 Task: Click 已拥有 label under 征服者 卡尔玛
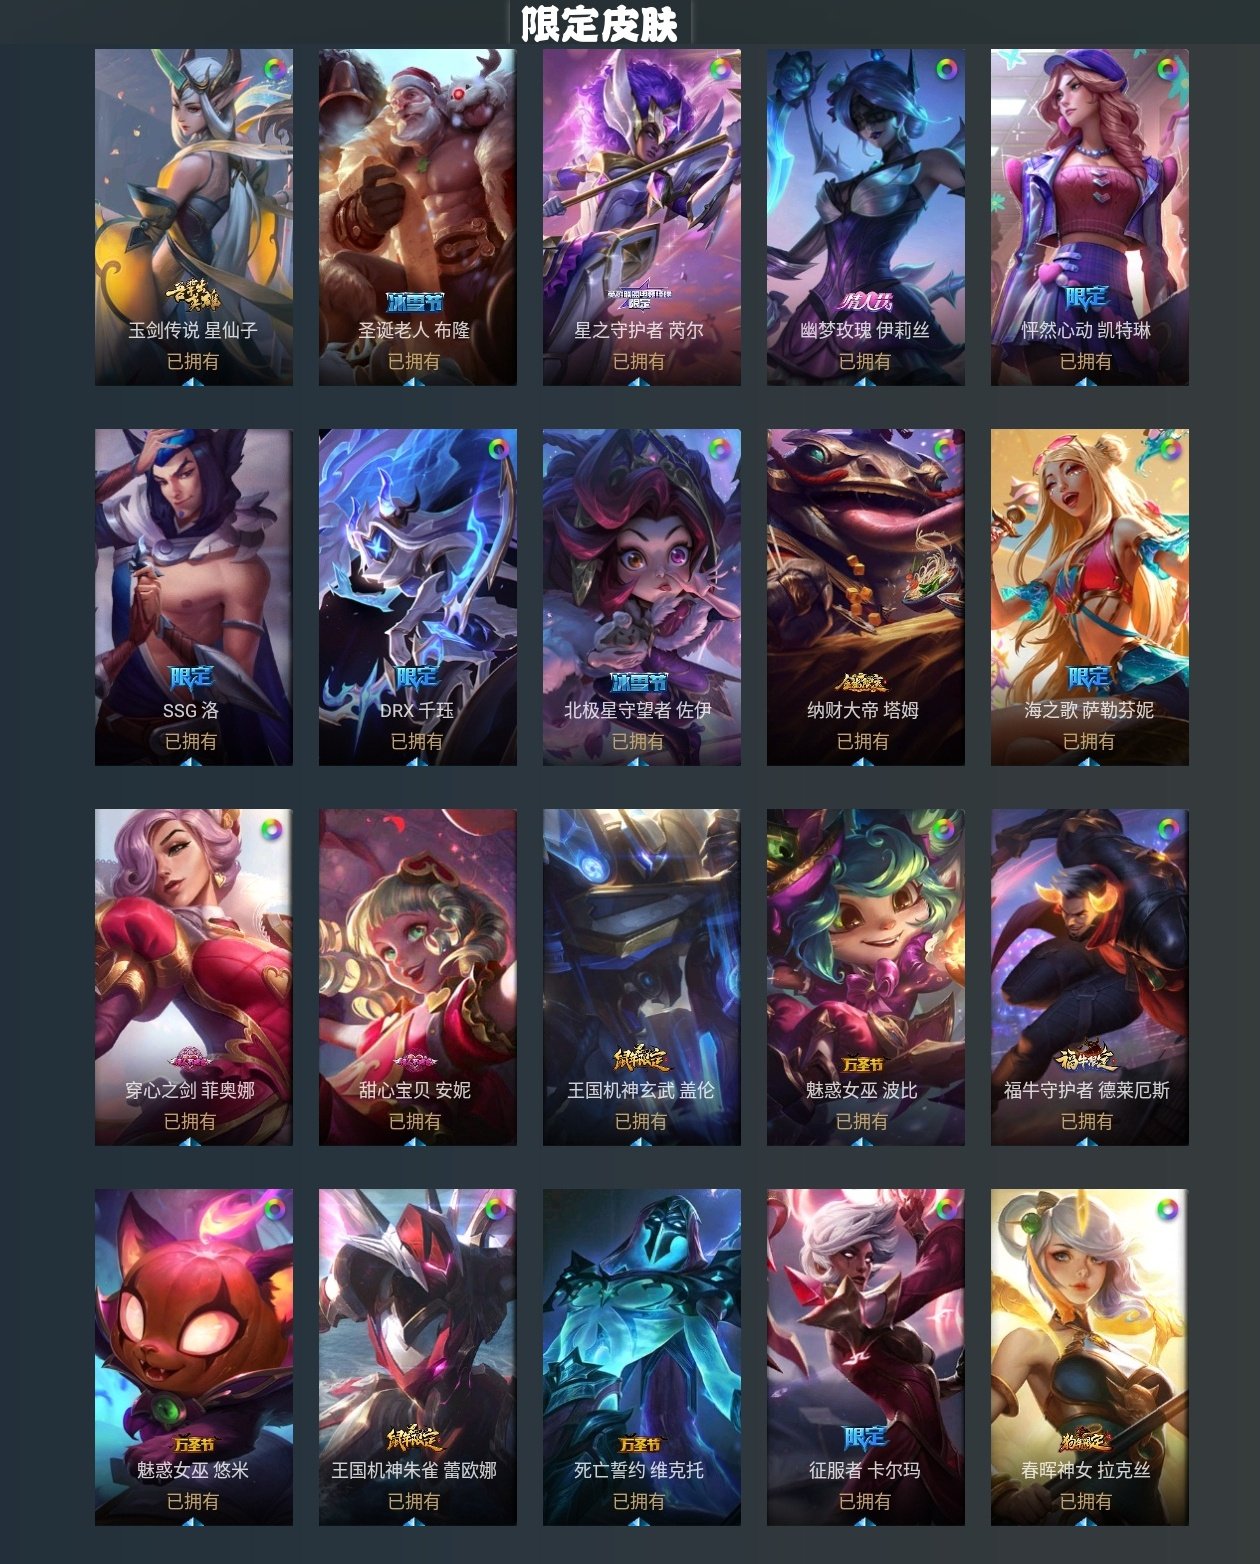click(x=864, y=1501)
